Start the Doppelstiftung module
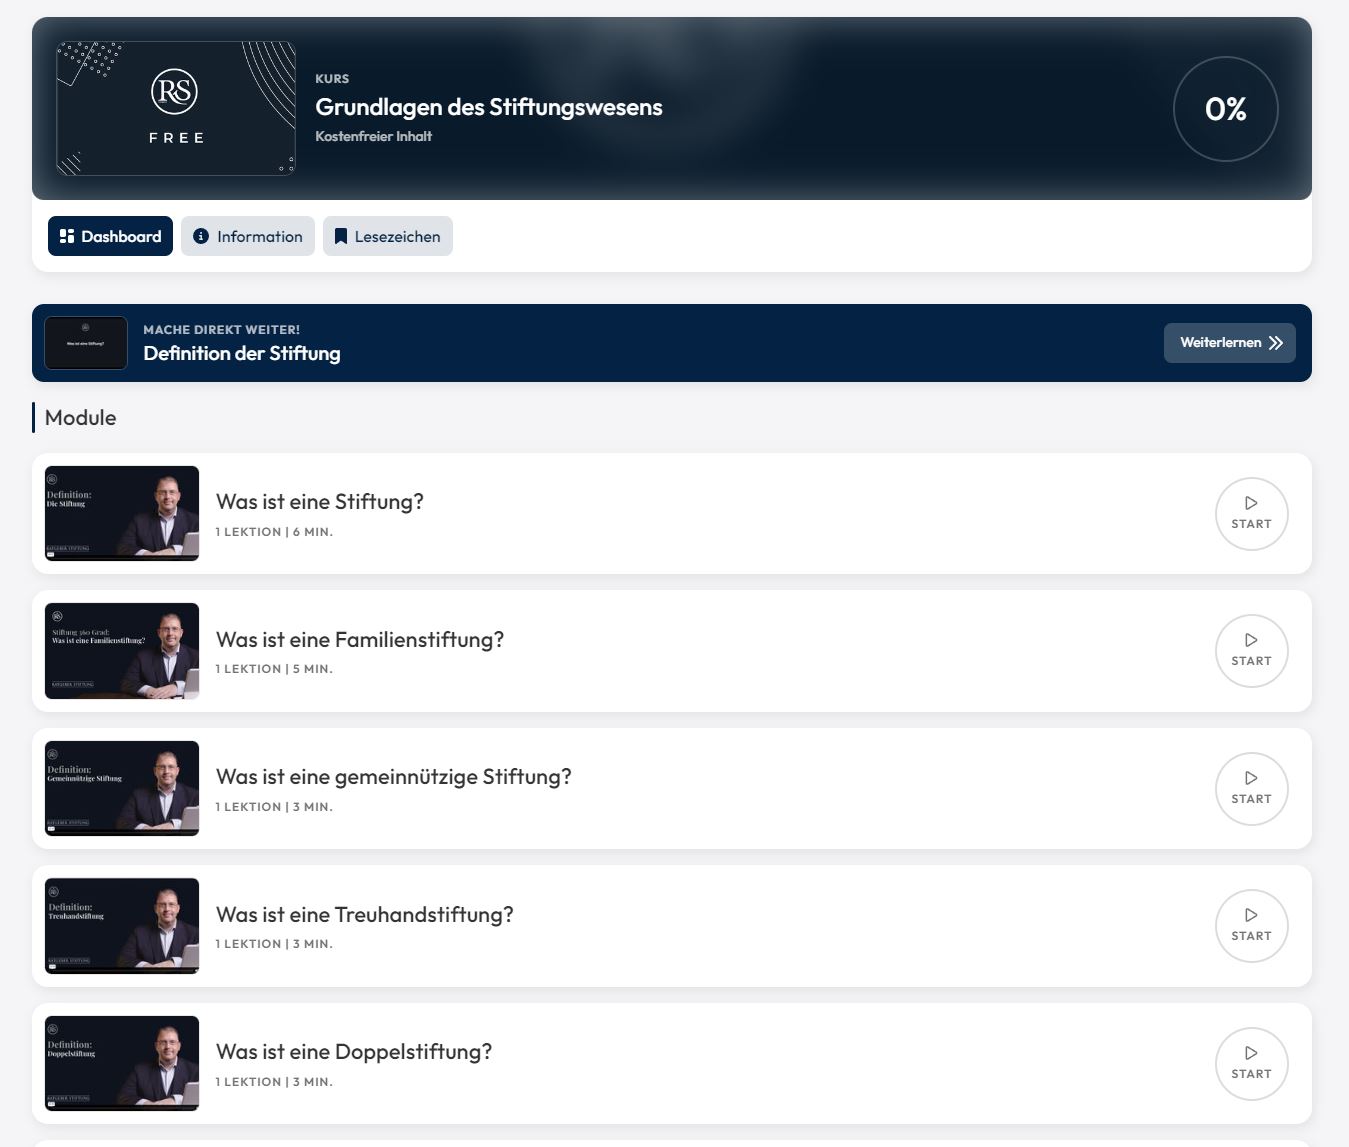The height and width of the screenshot is (1147, 1349). (1251, 1064)
